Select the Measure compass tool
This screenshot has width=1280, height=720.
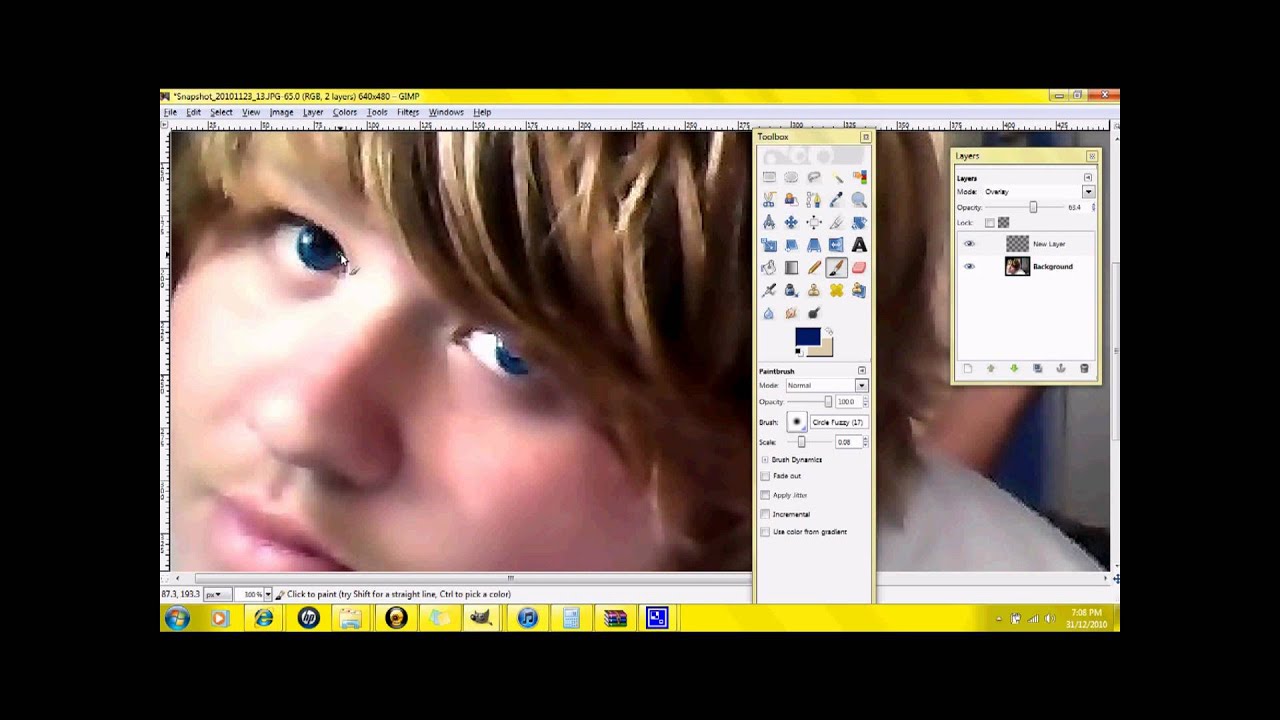(769, 222)
